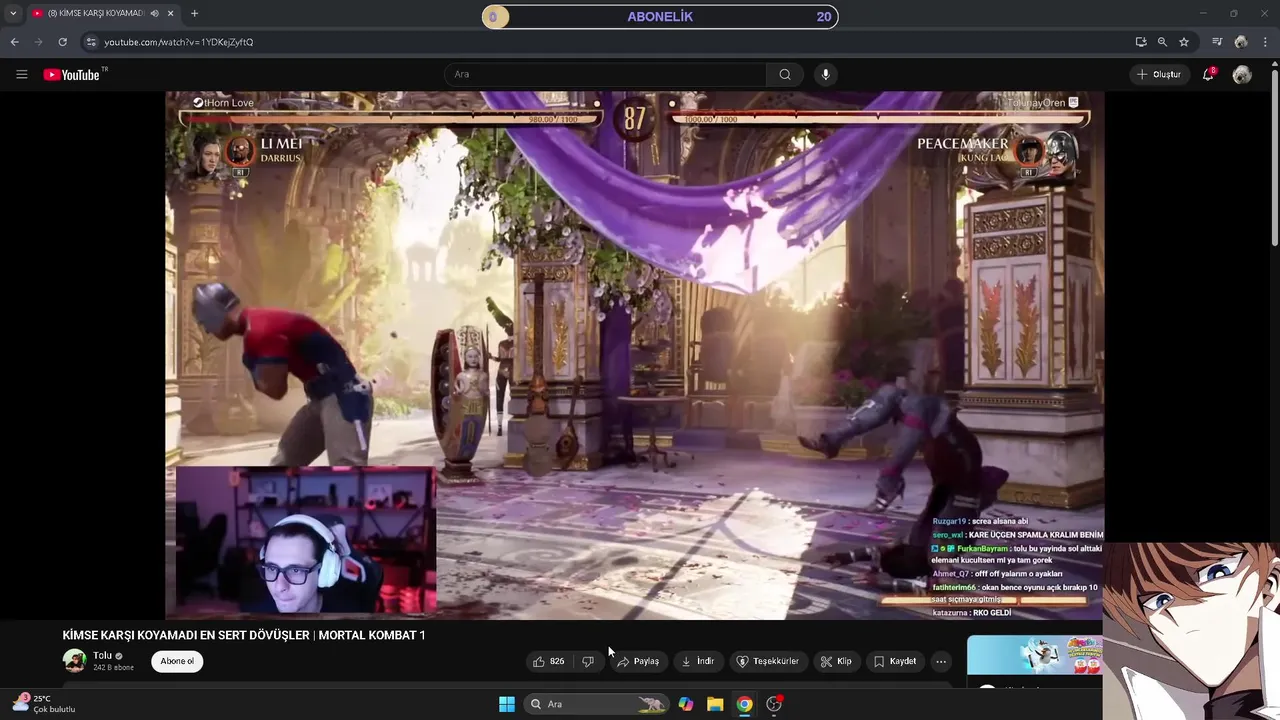Viewport: 1280px width, 720px height.
Task: Open the YouTube hamburger guide menu
Action: pos(22,74)
